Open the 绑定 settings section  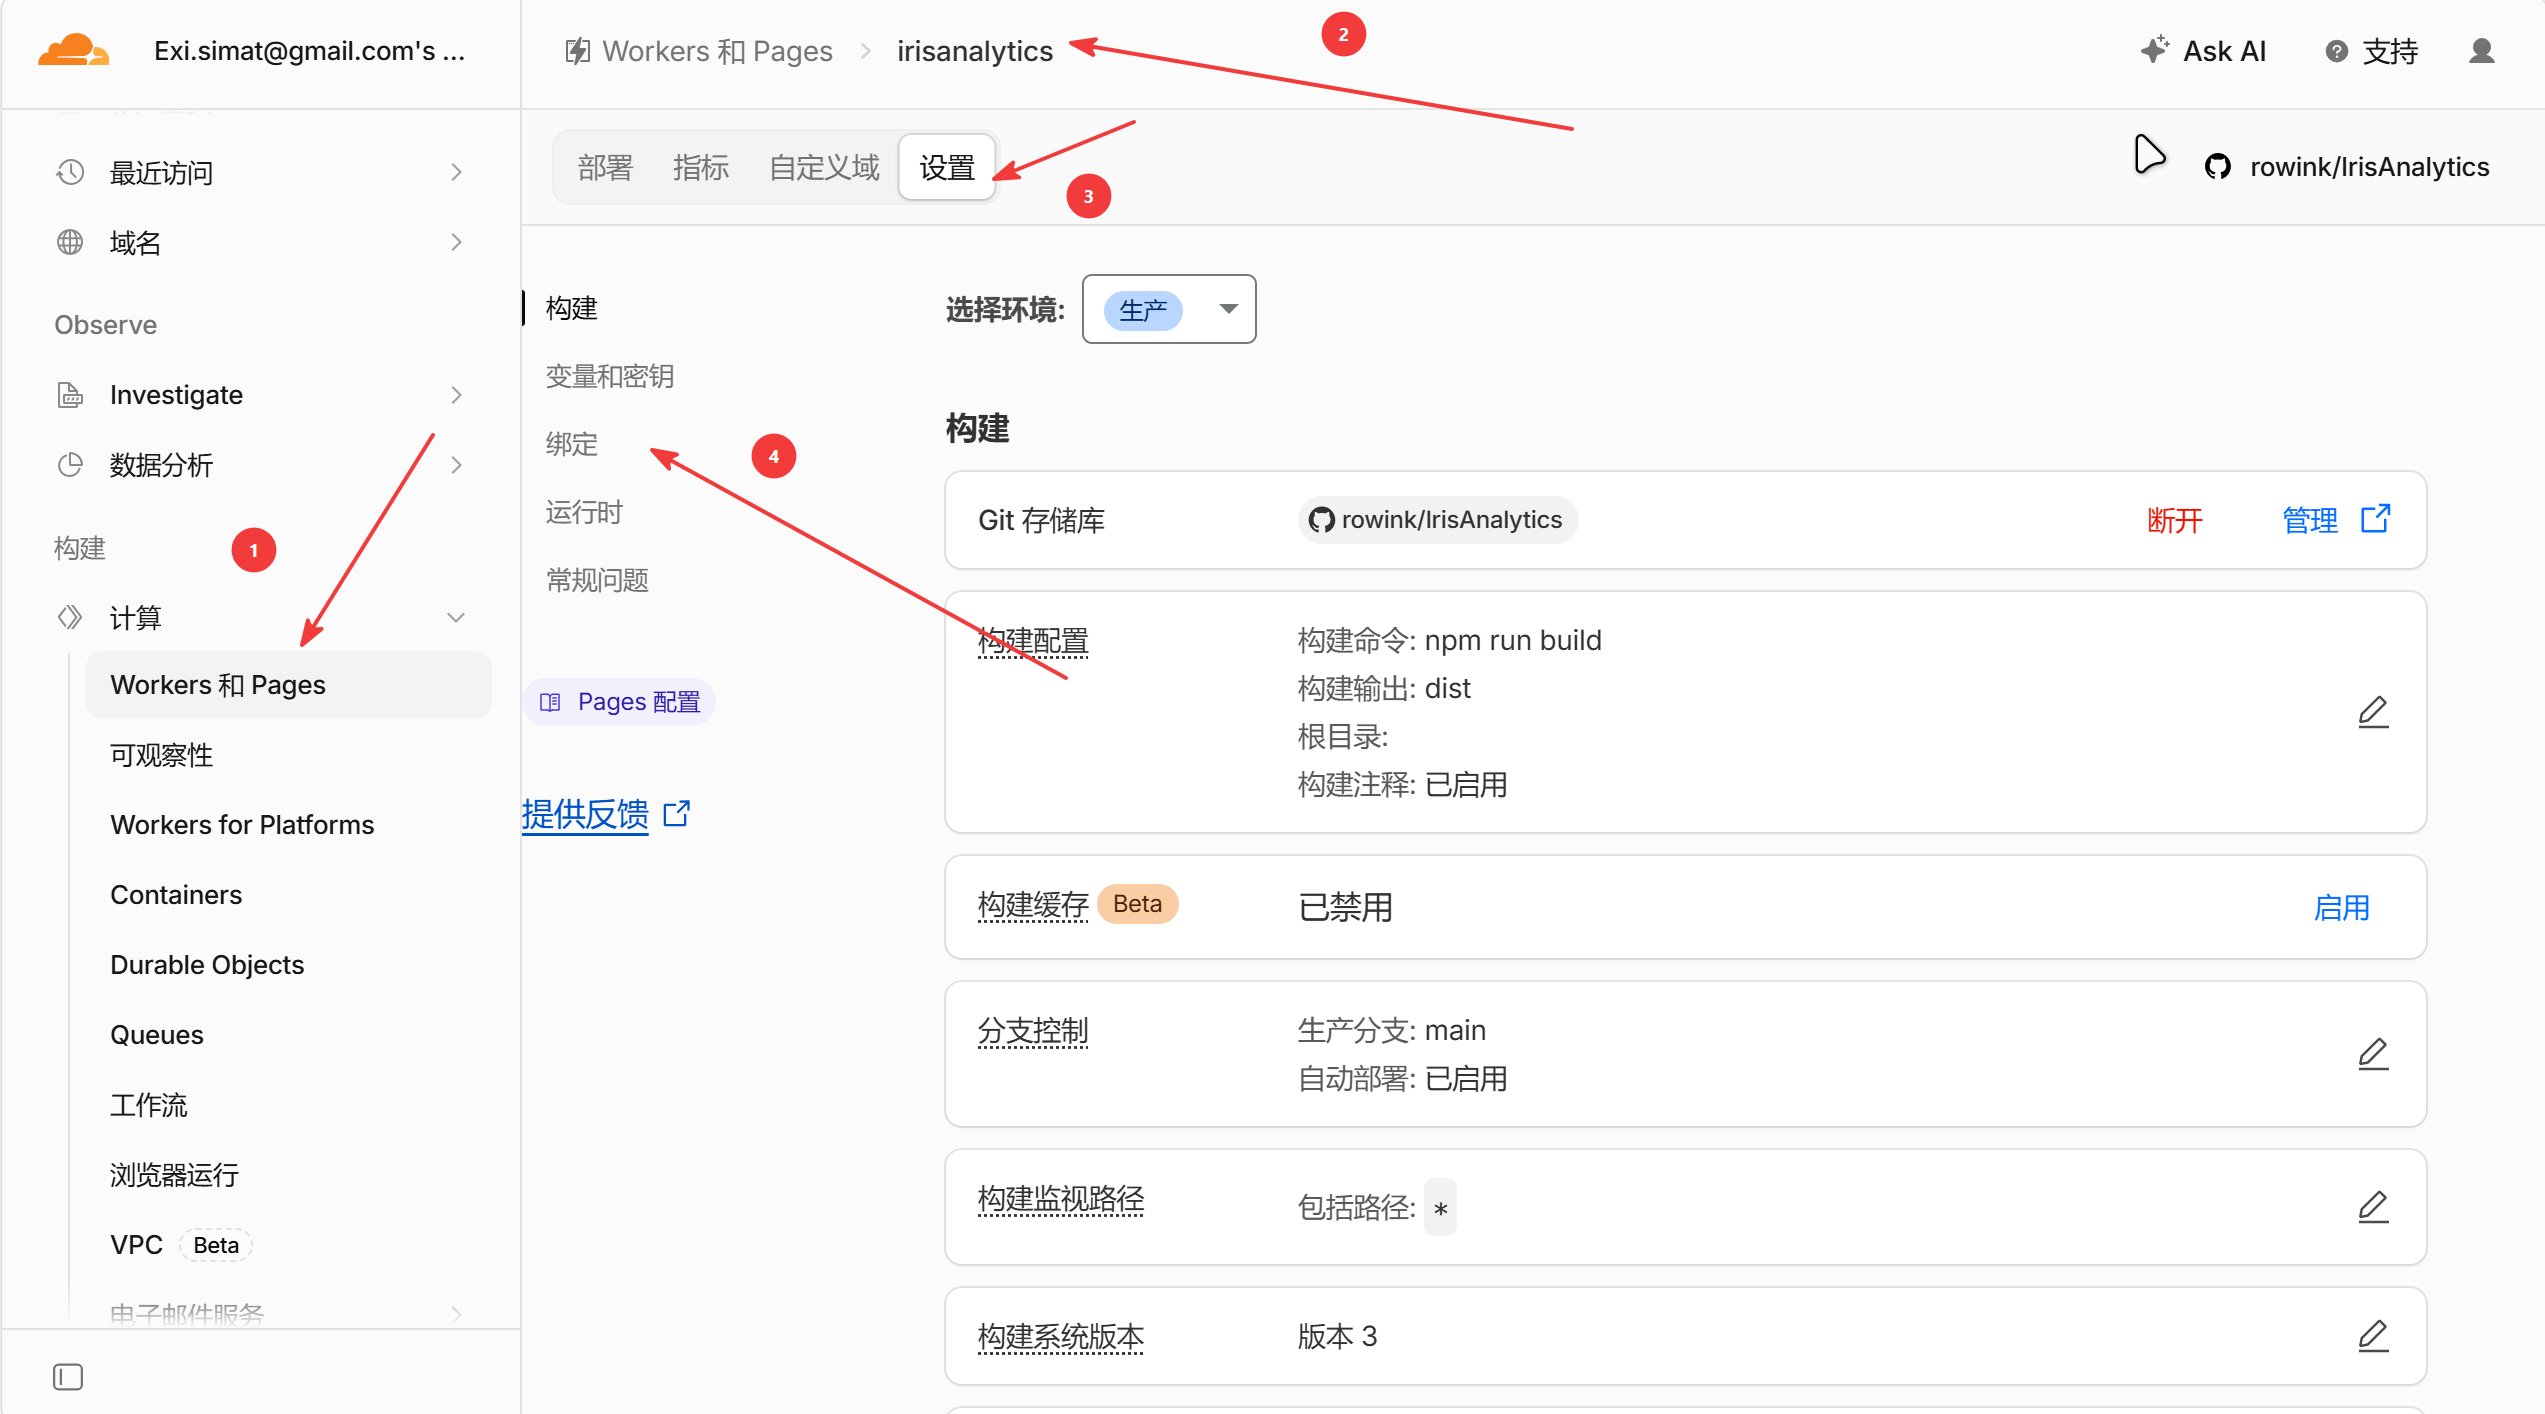[x=572, y=444]
